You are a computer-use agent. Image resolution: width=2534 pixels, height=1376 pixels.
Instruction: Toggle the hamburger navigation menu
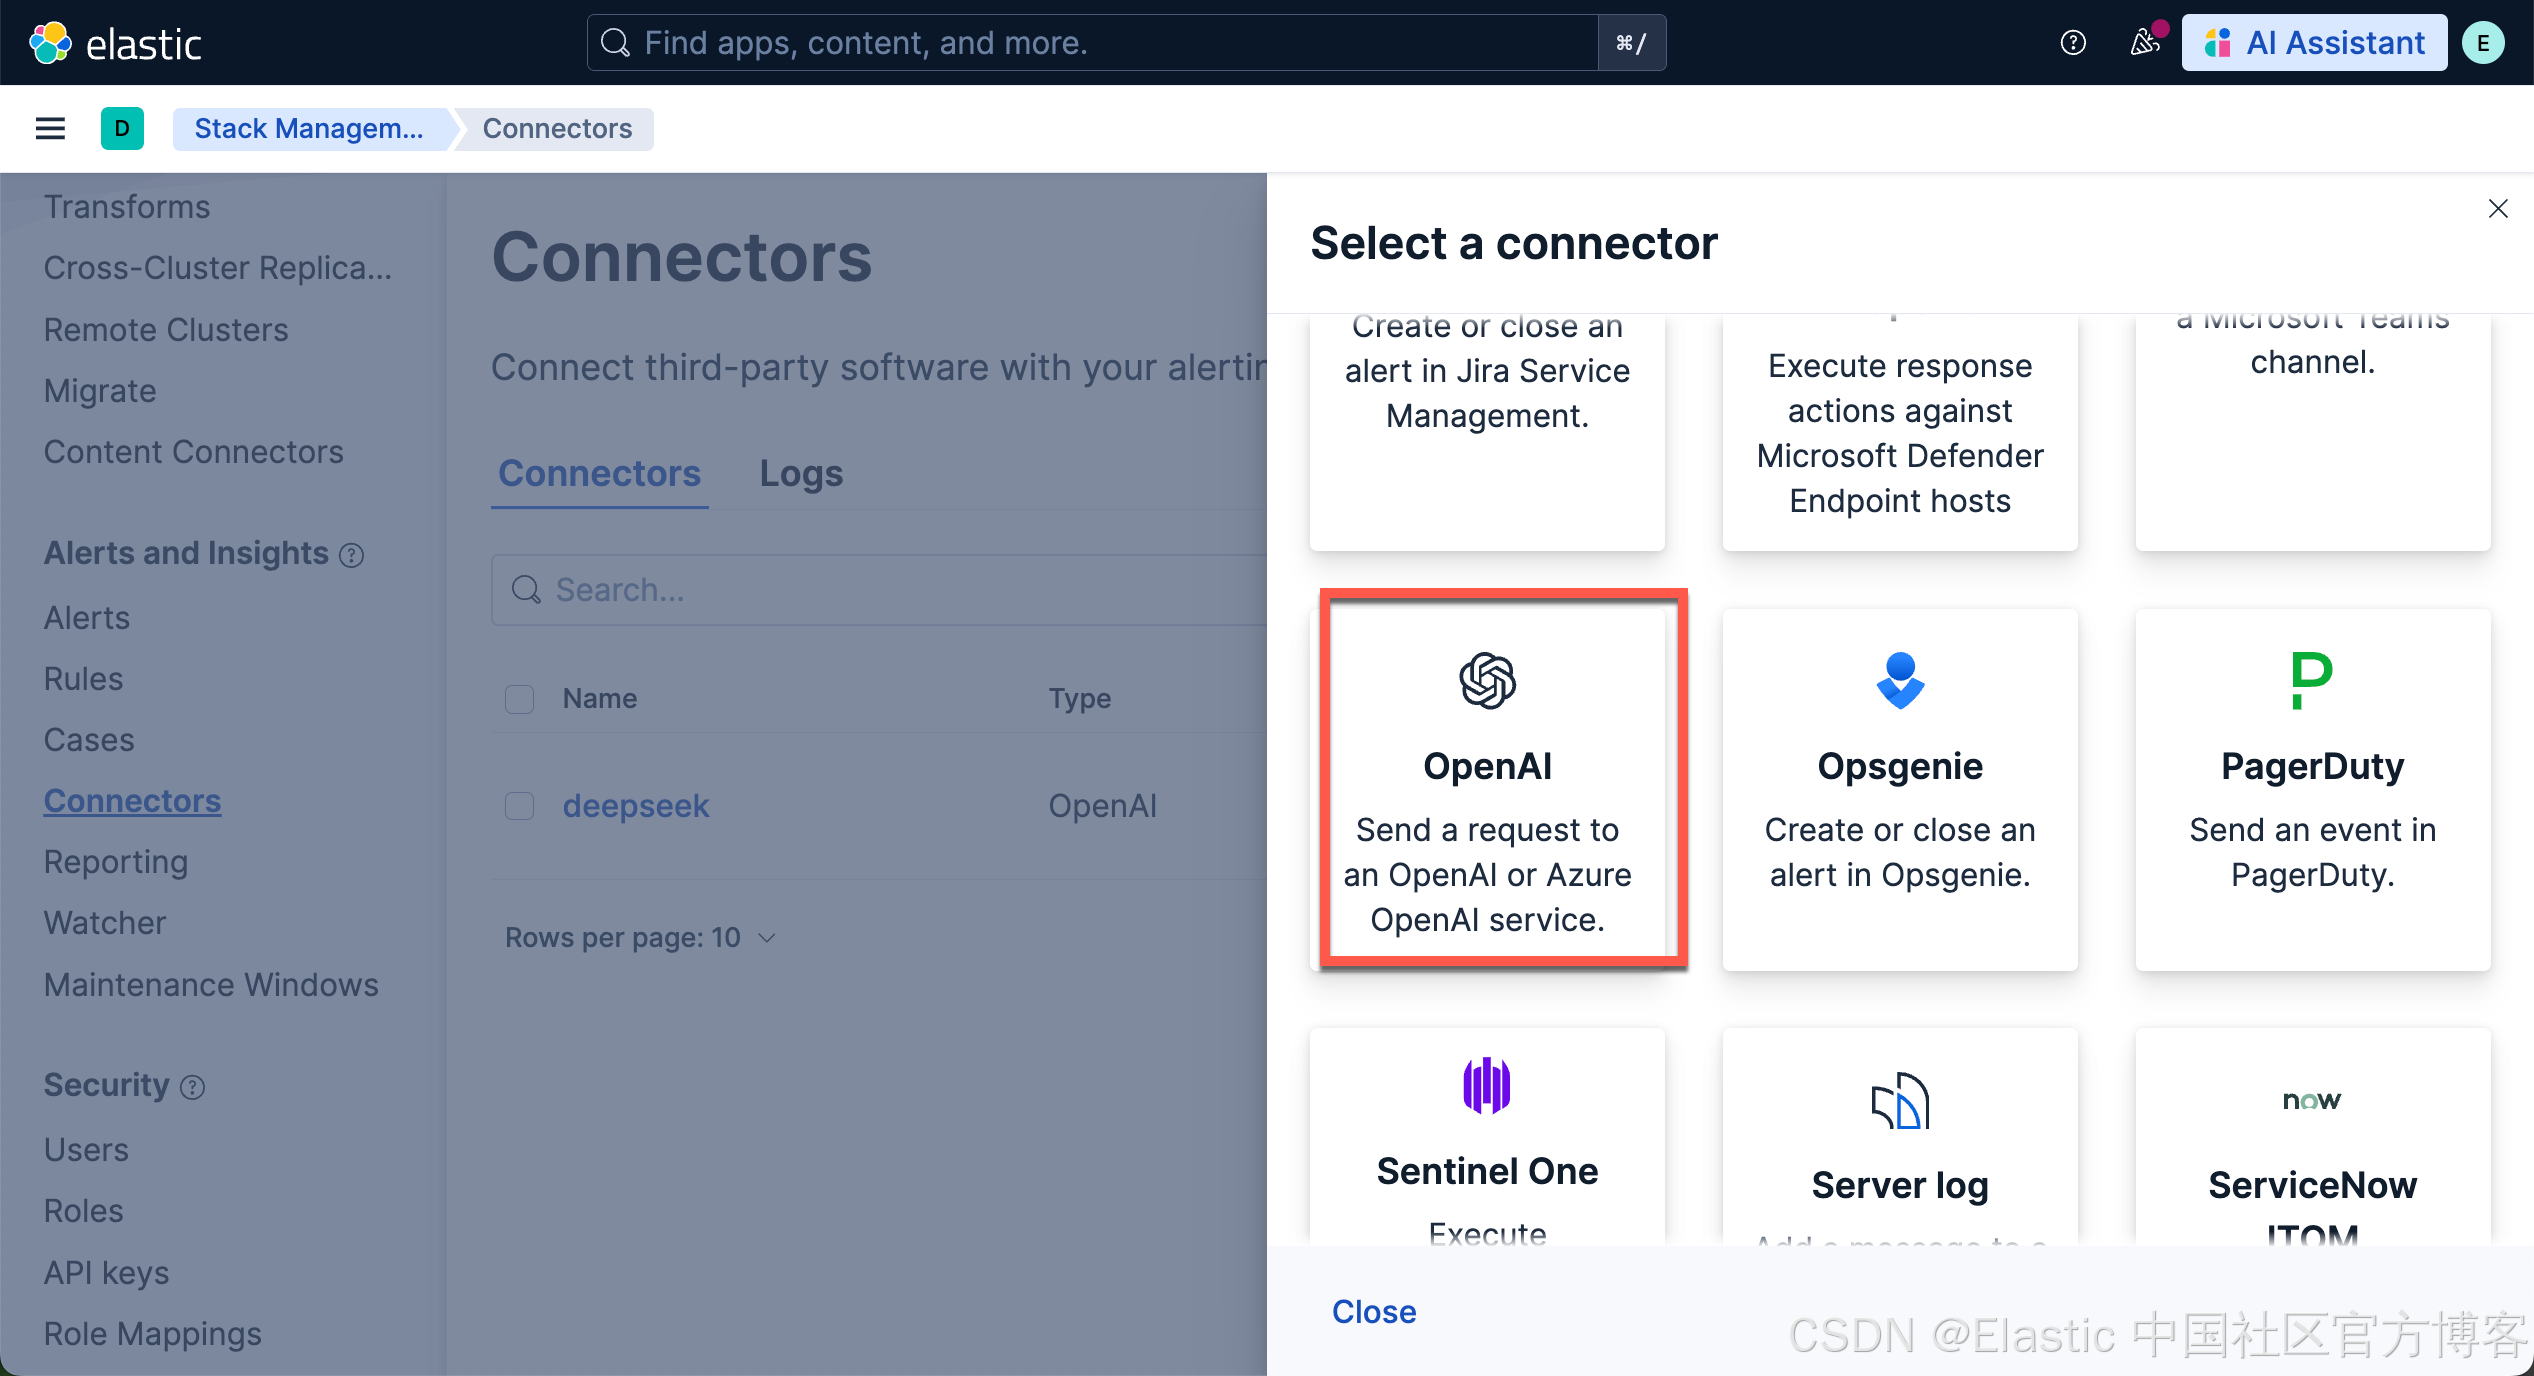point(50,129)
